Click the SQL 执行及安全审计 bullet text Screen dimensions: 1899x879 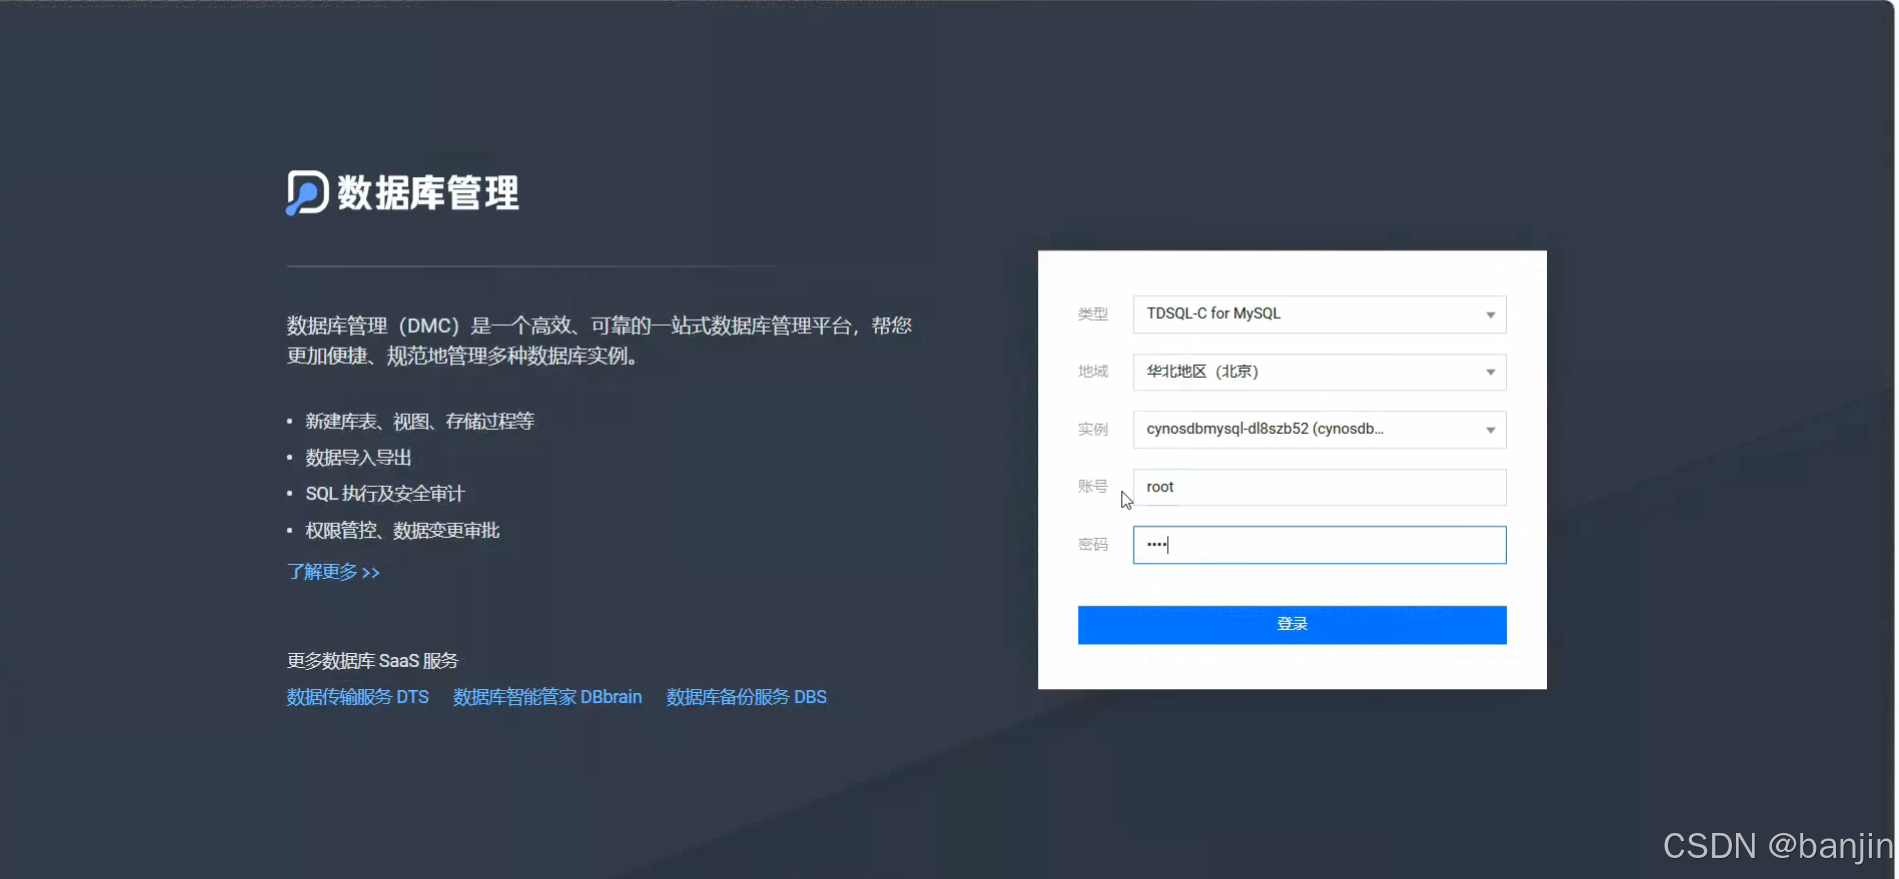pyautogui.click(x=385, y=494)
